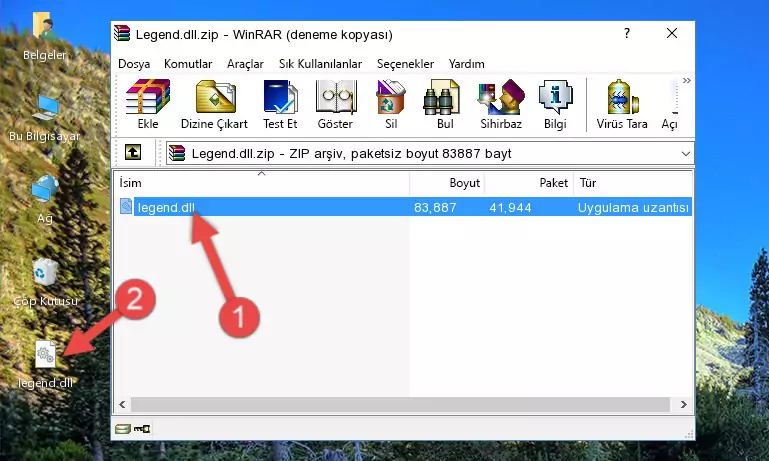The height and width of the screenshot is (461, 769).
Task: Start Virüs Tara virus scan
Action: (622, 104)
